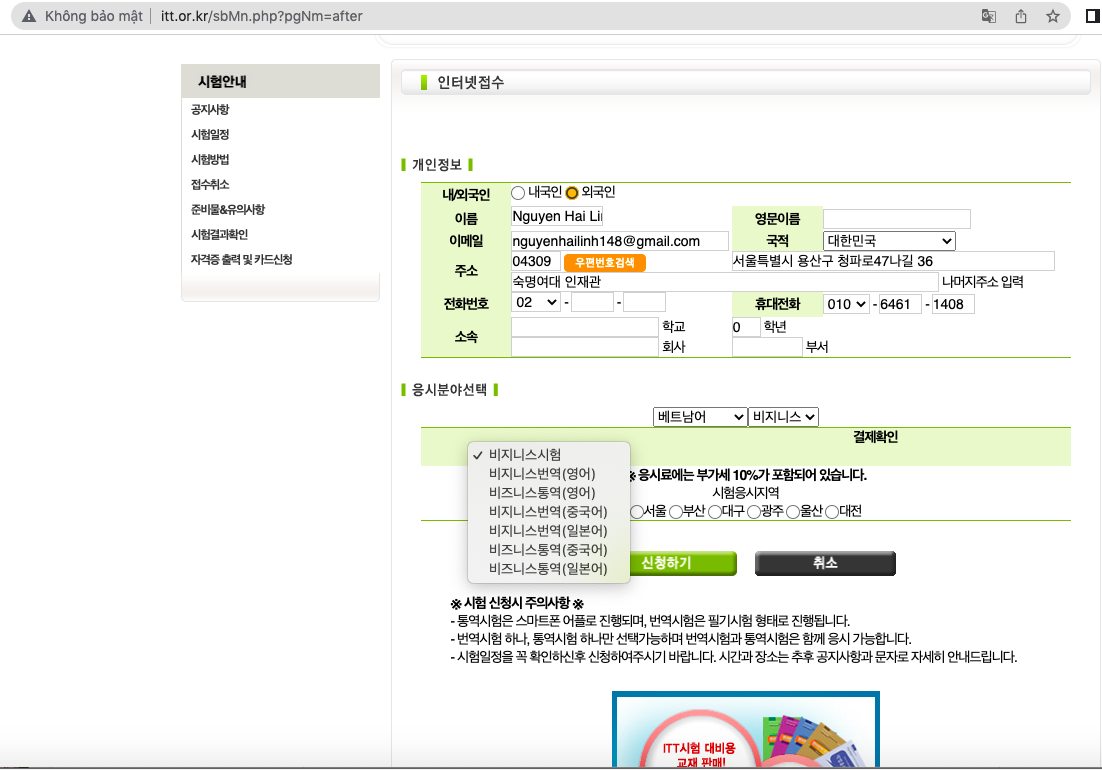Open the browser side panel icon
This screenshot has height=770, width=1102.
pyautogui.click(x=1092, y=16)
